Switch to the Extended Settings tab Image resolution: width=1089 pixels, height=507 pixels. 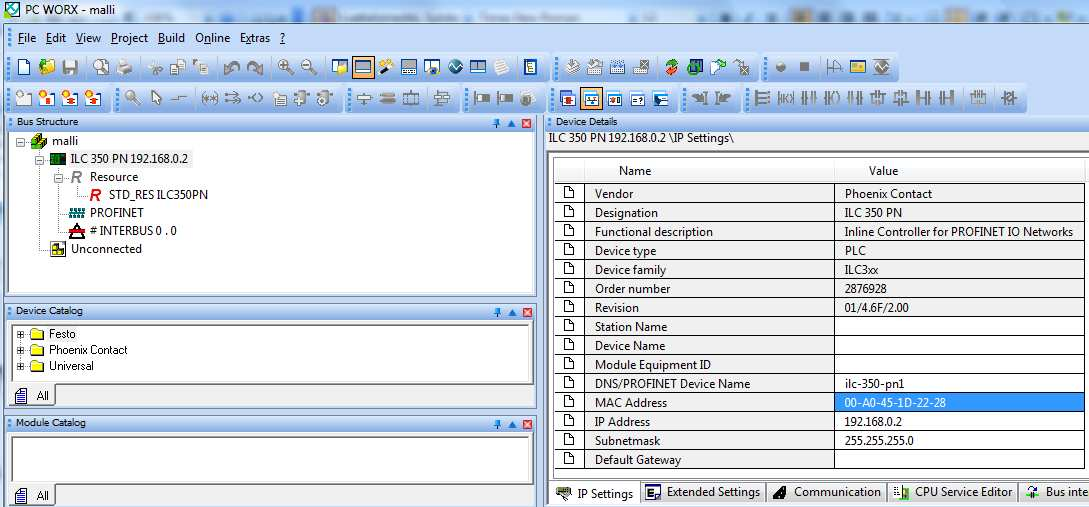[x=703, y=492]
